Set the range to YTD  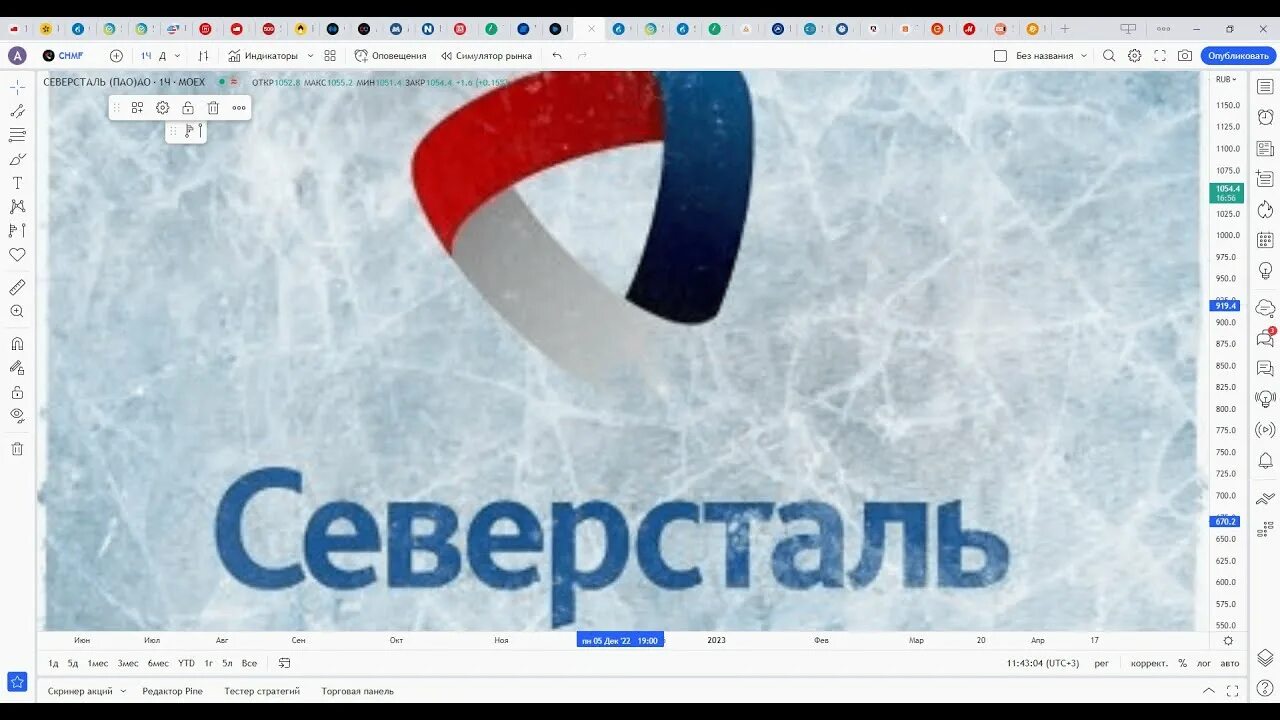187,663
